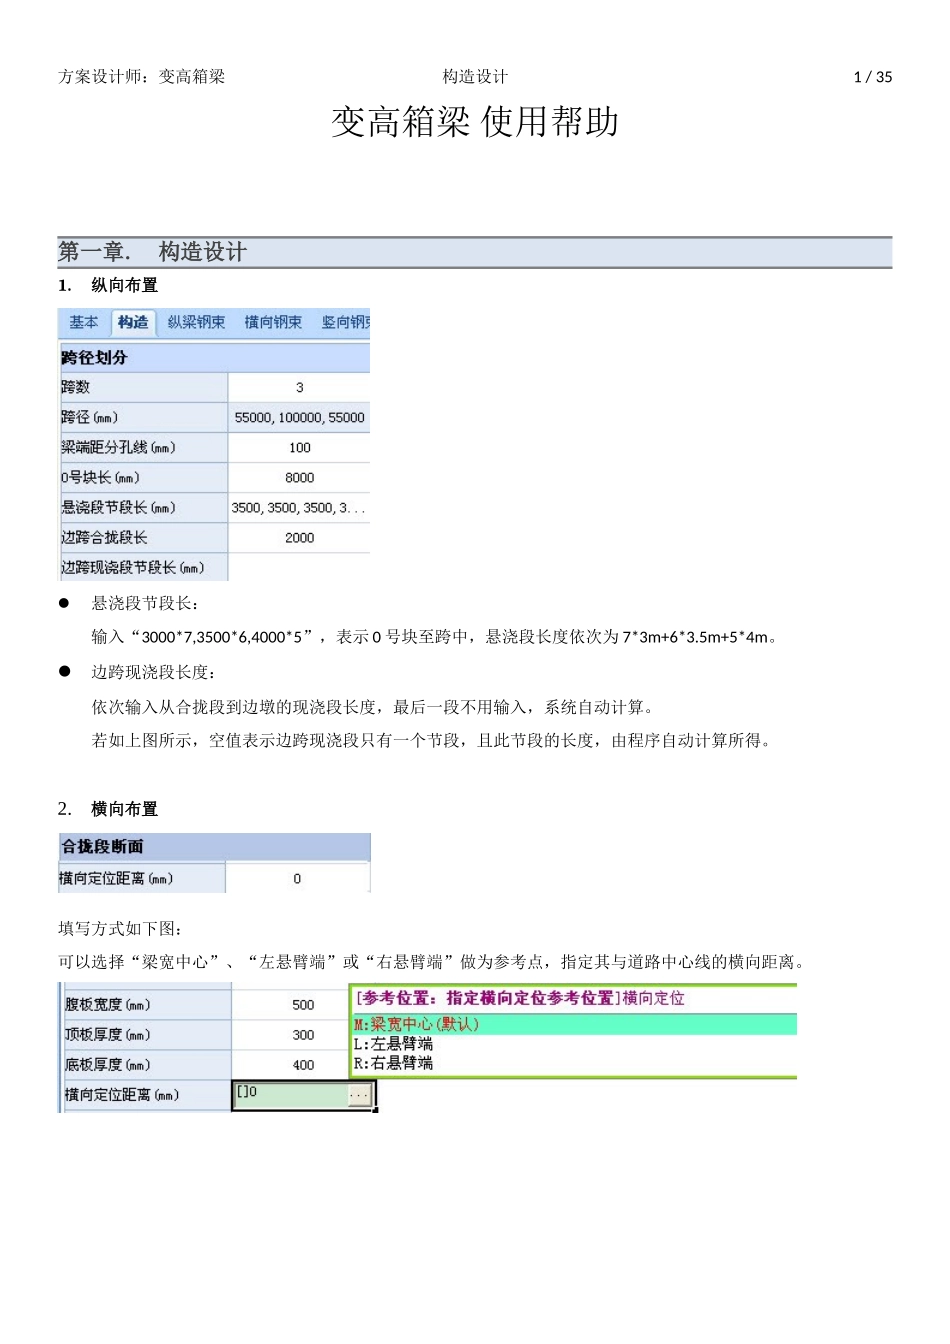Select the 构造 tab
Viewport: 950px width, 1344px height.
[133, 322]
